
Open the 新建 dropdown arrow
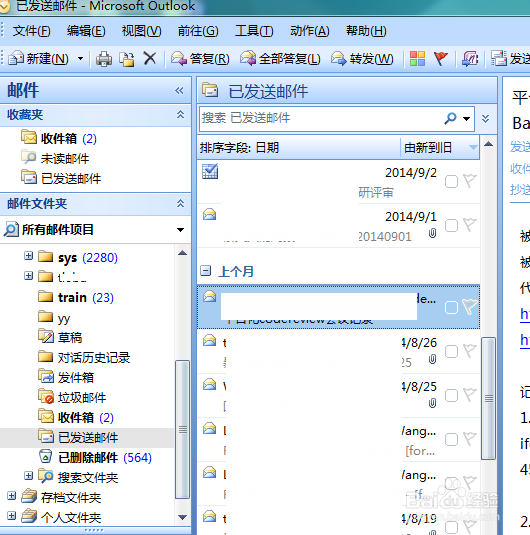click(80, 59)
